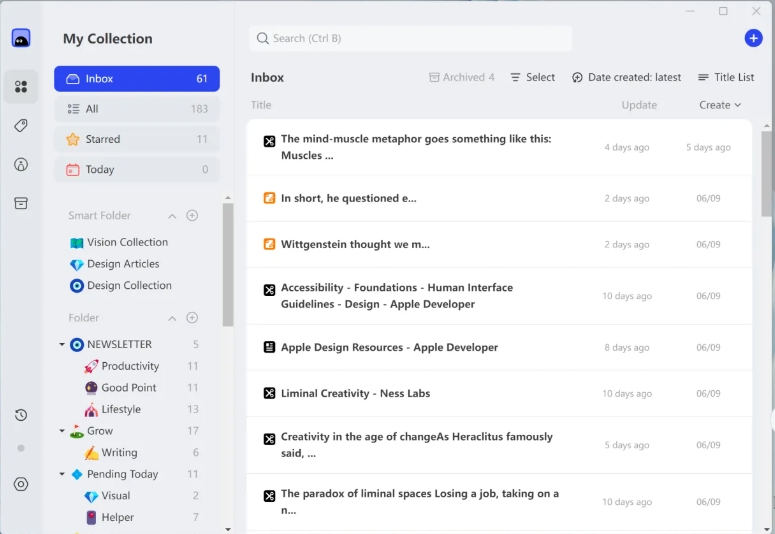This screenshot has height=534, width=775.
Task: Click the Grow folder golf icon
Action: pyautogui.click(x=77, y=431)
